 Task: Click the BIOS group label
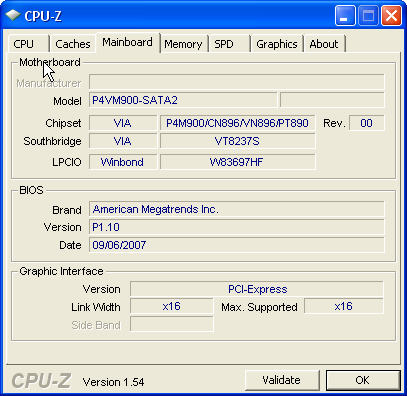pos(31,190)
